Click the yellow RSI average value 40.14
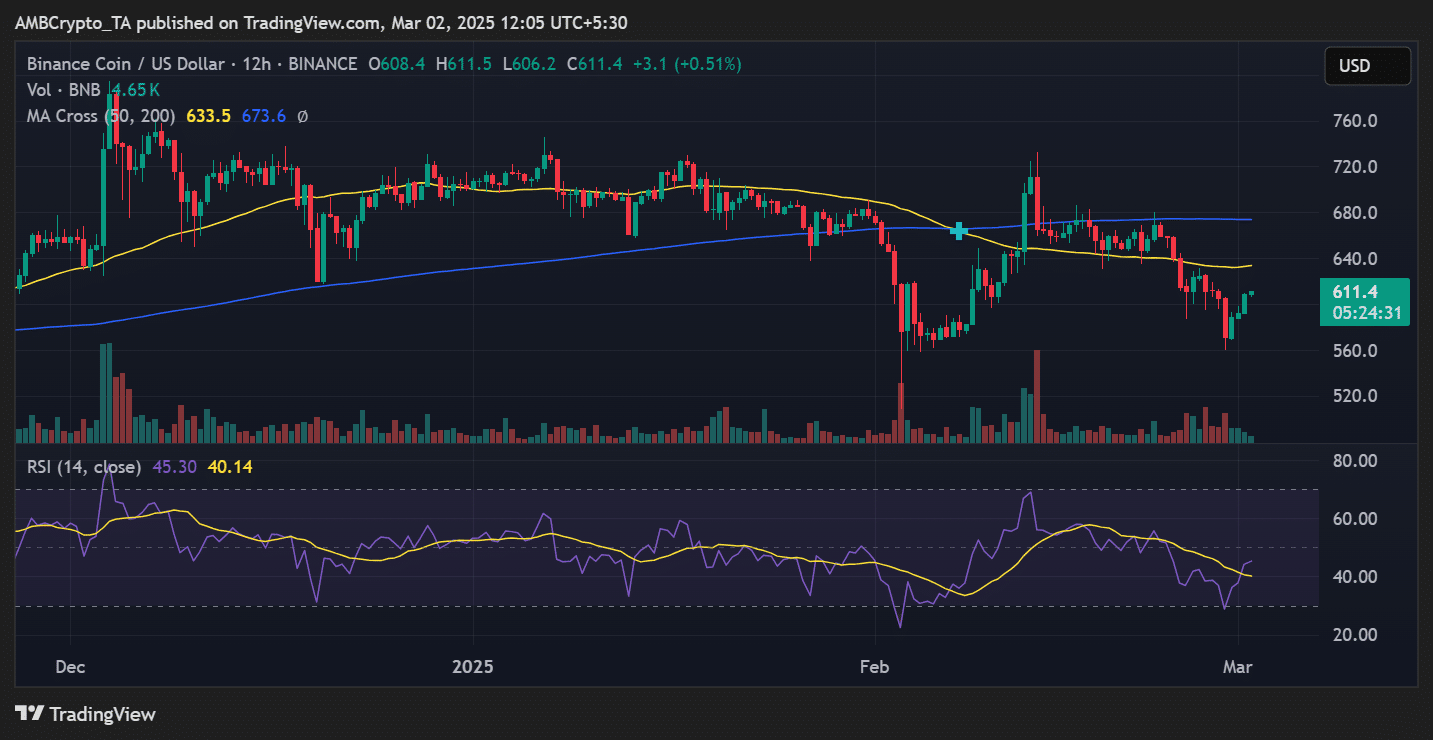The width and height of the screenshot is (1433, 740). (x=231, y=466)
